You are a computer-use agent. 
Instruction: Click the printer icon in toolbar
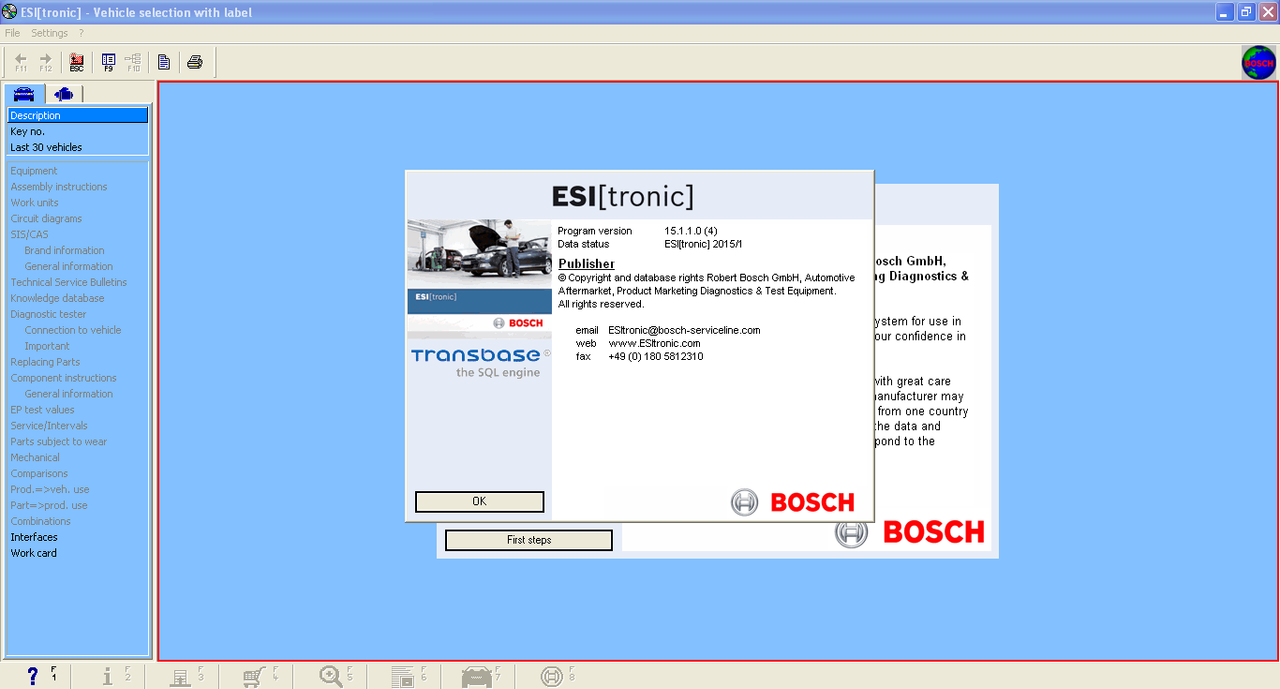pos(195,62)
